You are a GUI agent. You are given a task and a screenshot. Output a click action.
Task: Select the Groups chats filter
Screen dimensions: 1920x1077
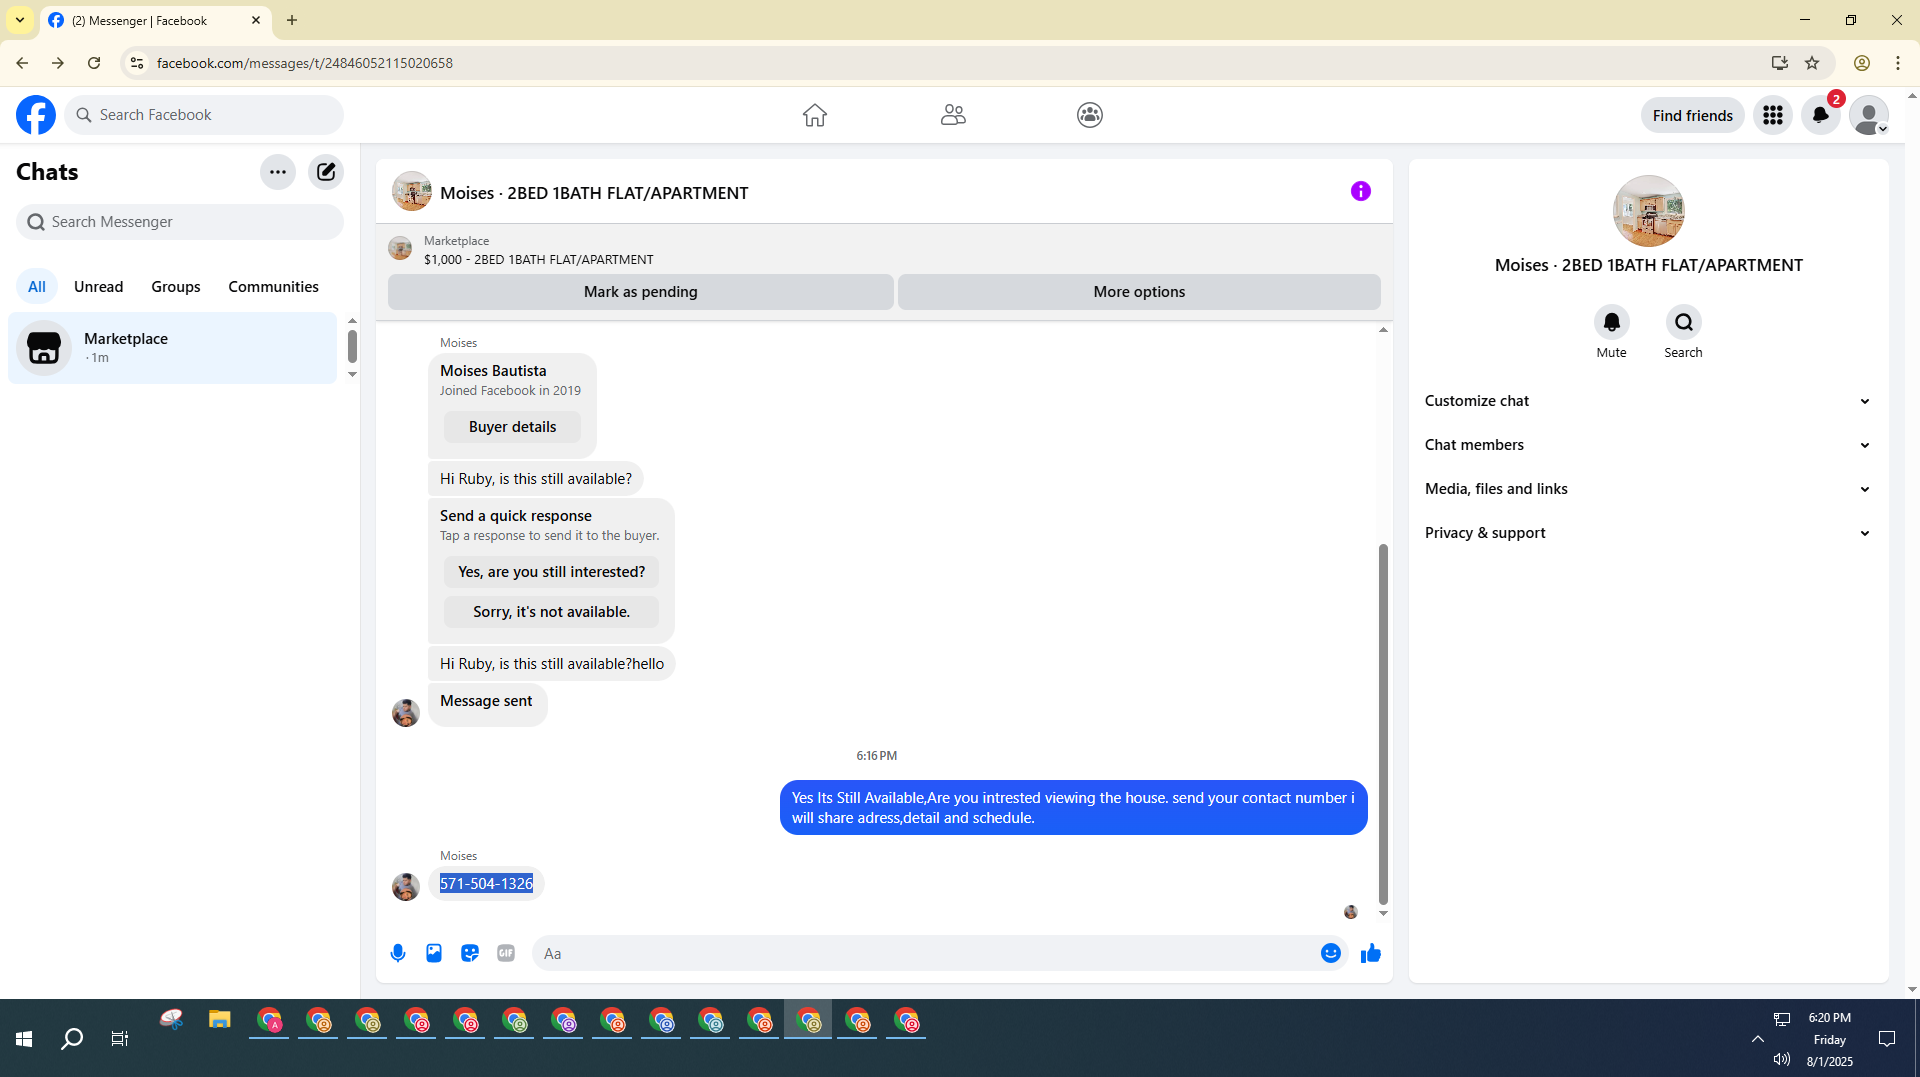176,287
